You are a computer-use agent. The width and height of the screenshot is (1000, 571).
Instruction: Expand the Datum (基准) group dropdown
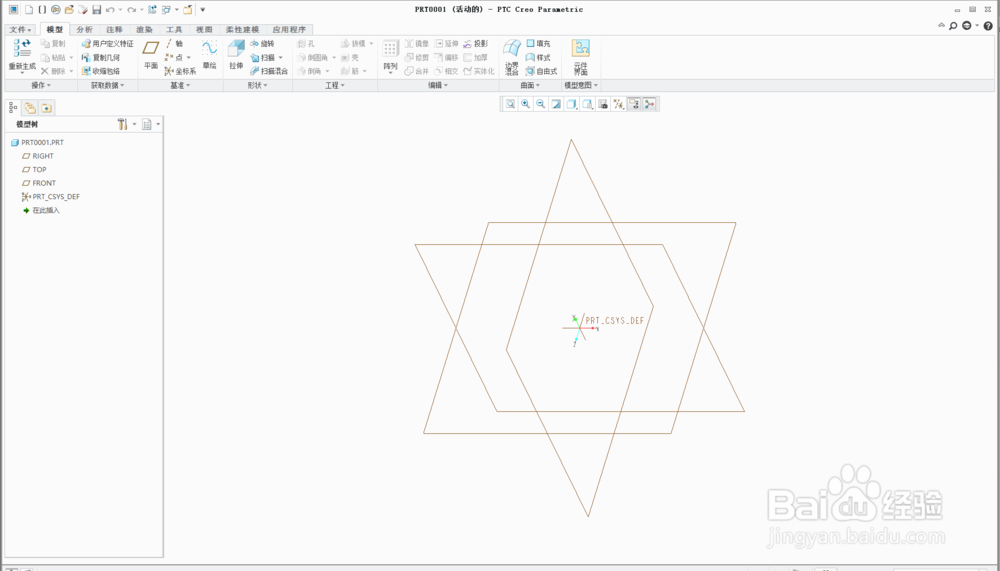pos(180,85)
